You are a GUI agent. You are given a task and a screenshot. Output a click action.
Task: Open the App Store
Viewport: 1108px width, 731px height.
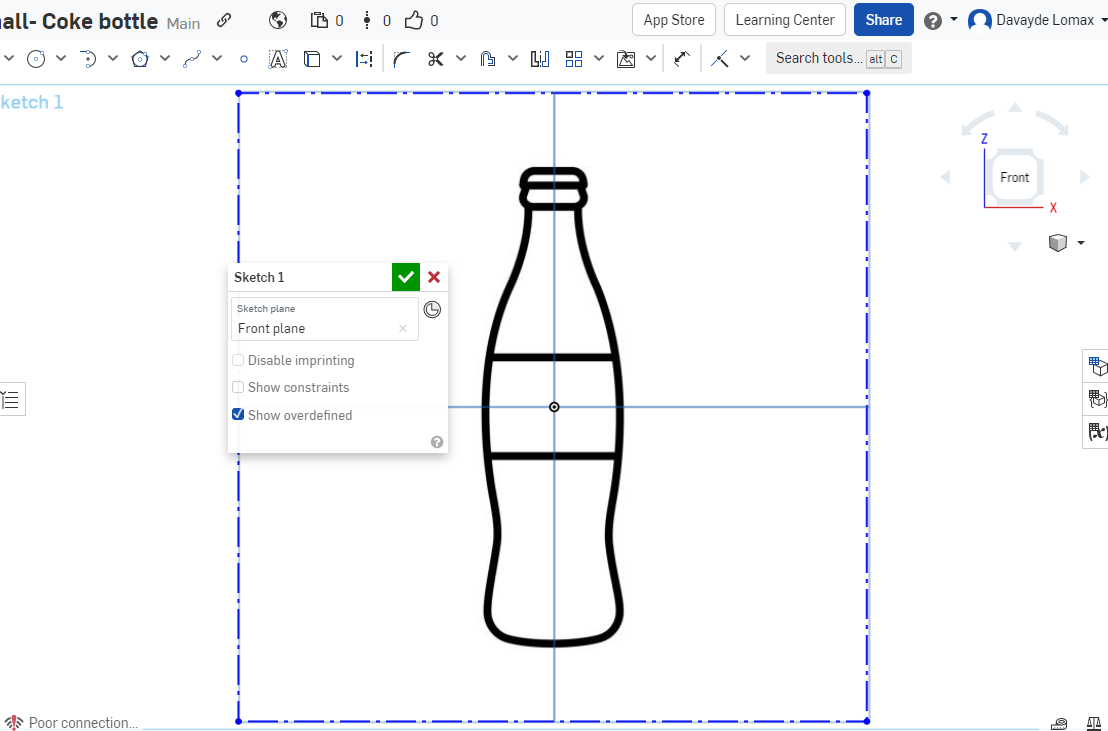(673, 20)
